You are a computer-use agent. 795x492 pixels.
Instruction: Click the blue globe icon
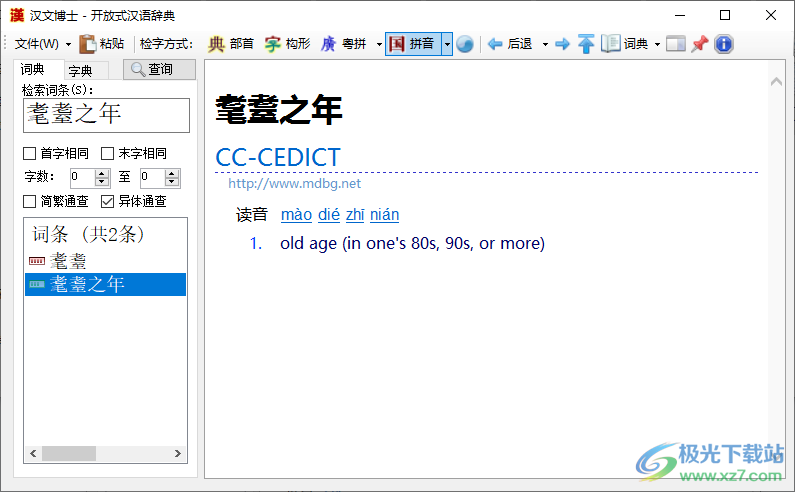click(464, 44)
